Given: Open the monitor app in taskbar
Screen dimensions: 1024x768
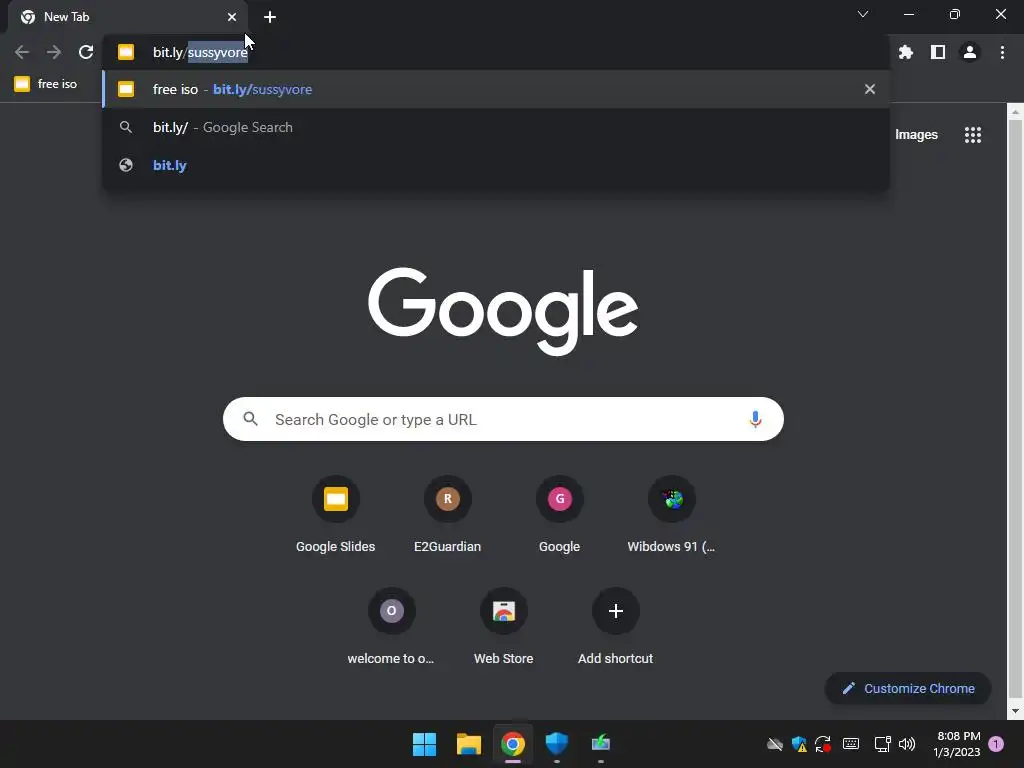Looking at the screenshot, I should tap(601, 744).
